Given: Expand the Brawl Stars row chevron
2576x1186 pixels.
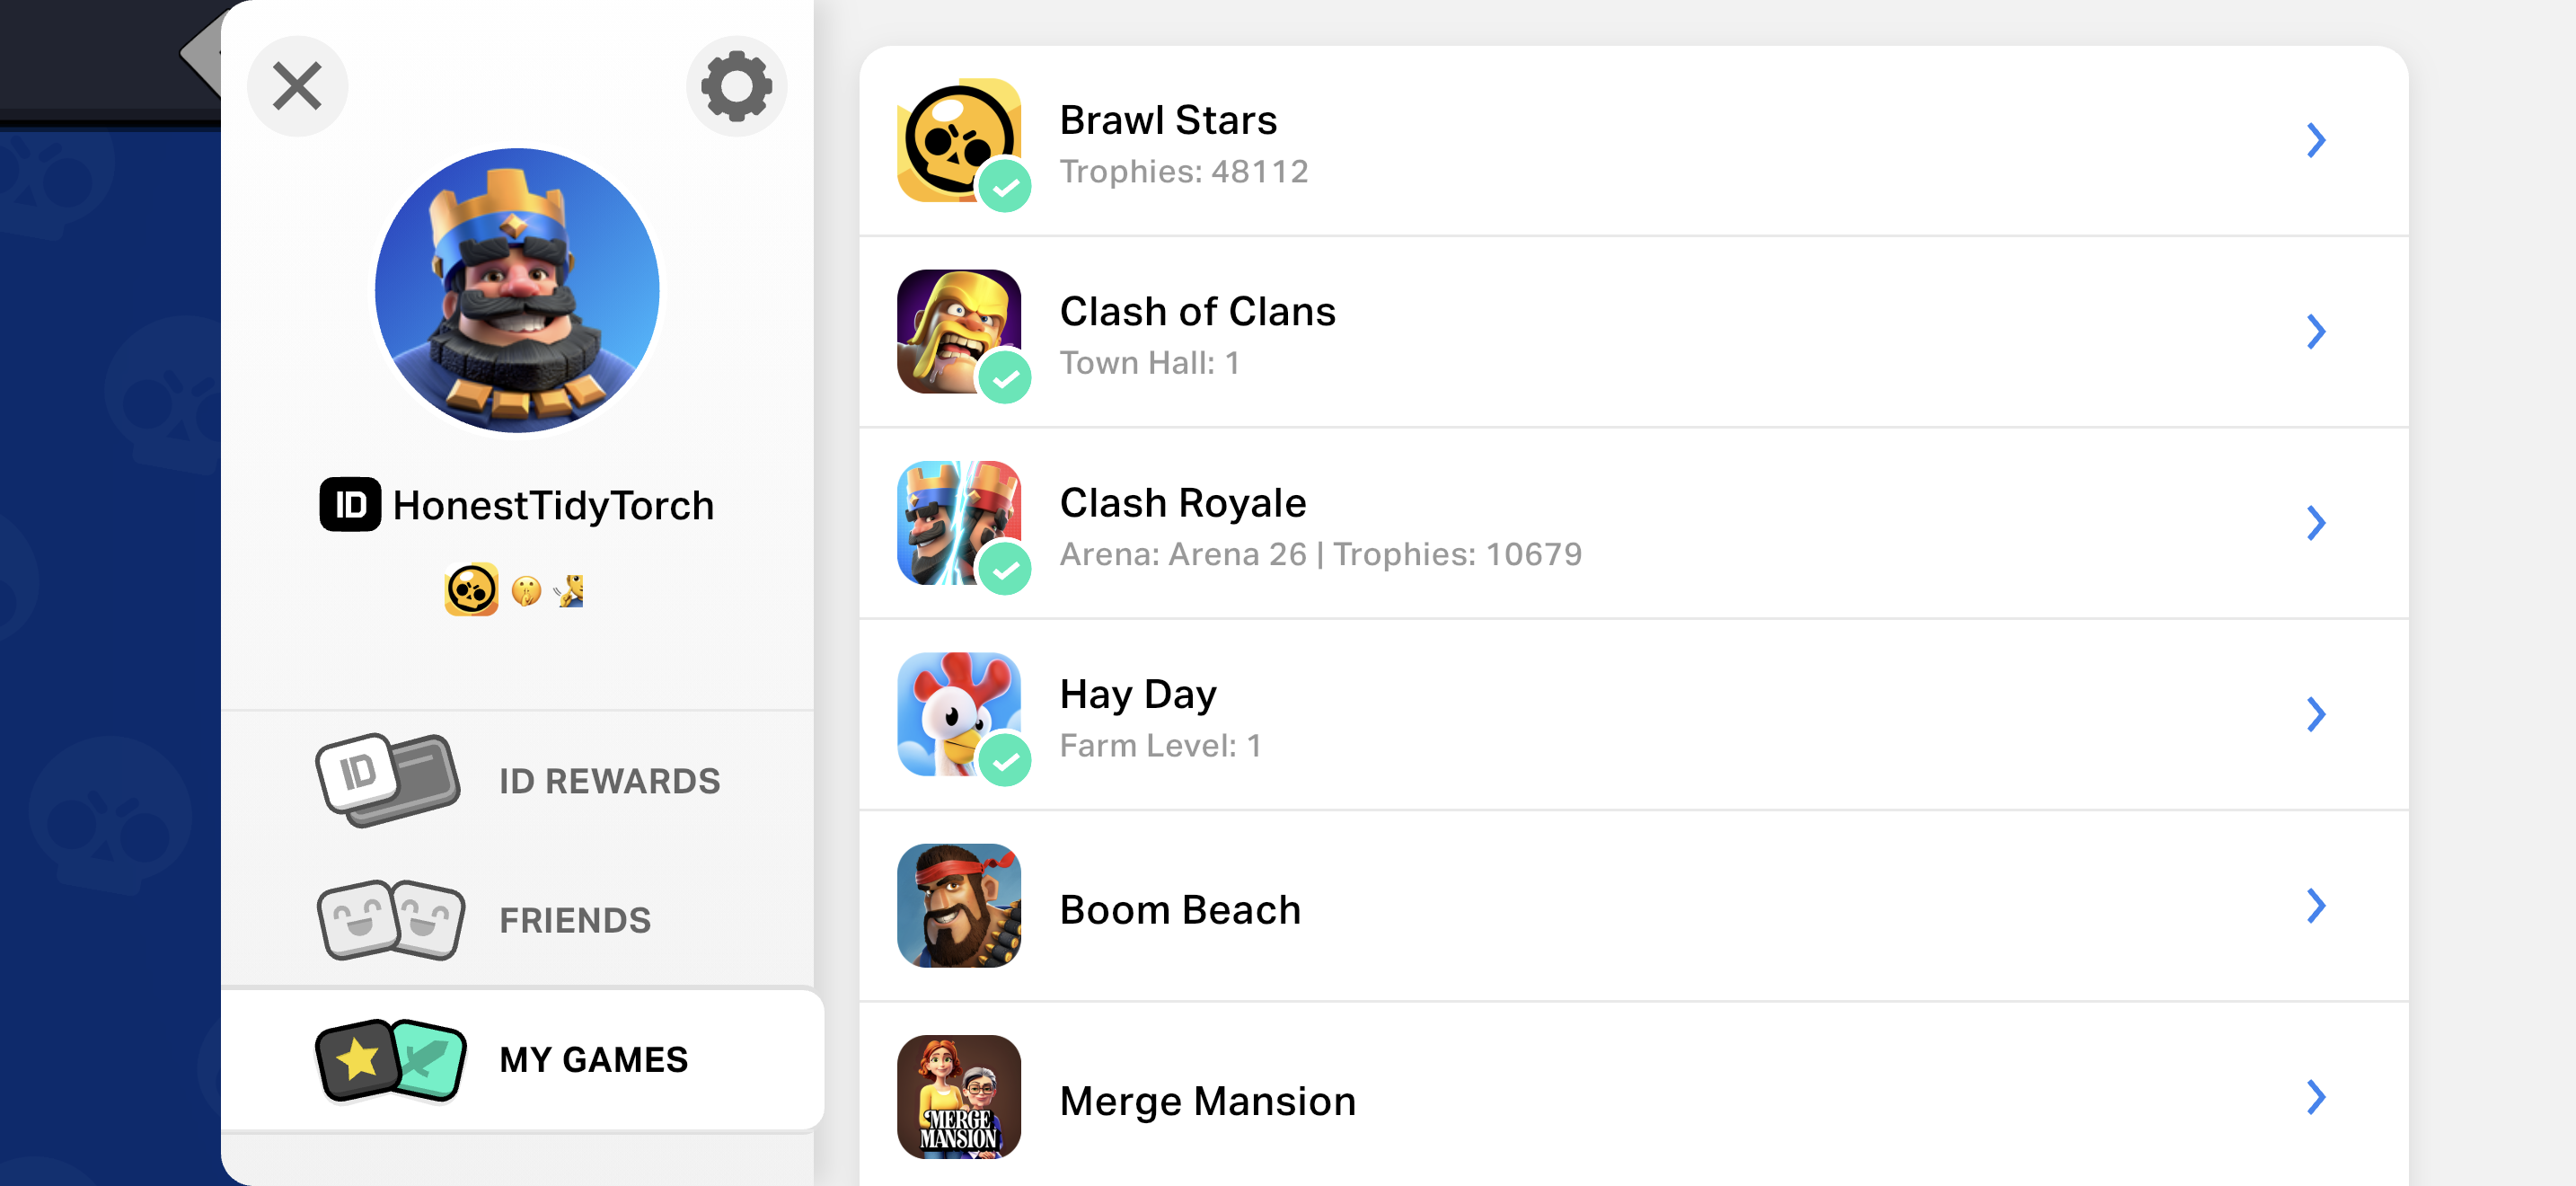Looking at the screenshot, I should pyautogui.click(x=2316, y=141).
